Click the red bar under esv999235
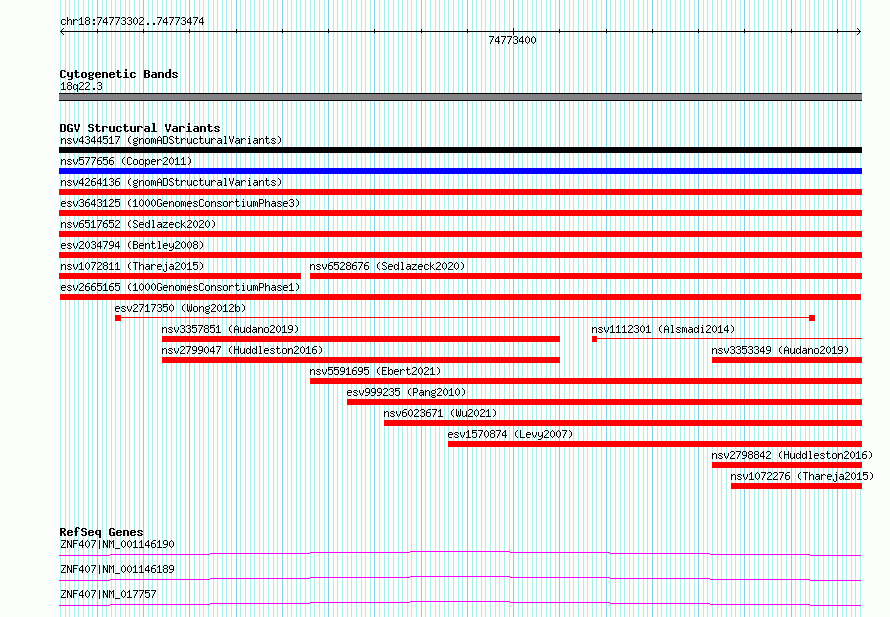The height and width of the screenshot is (617, 890). point(604,402)
